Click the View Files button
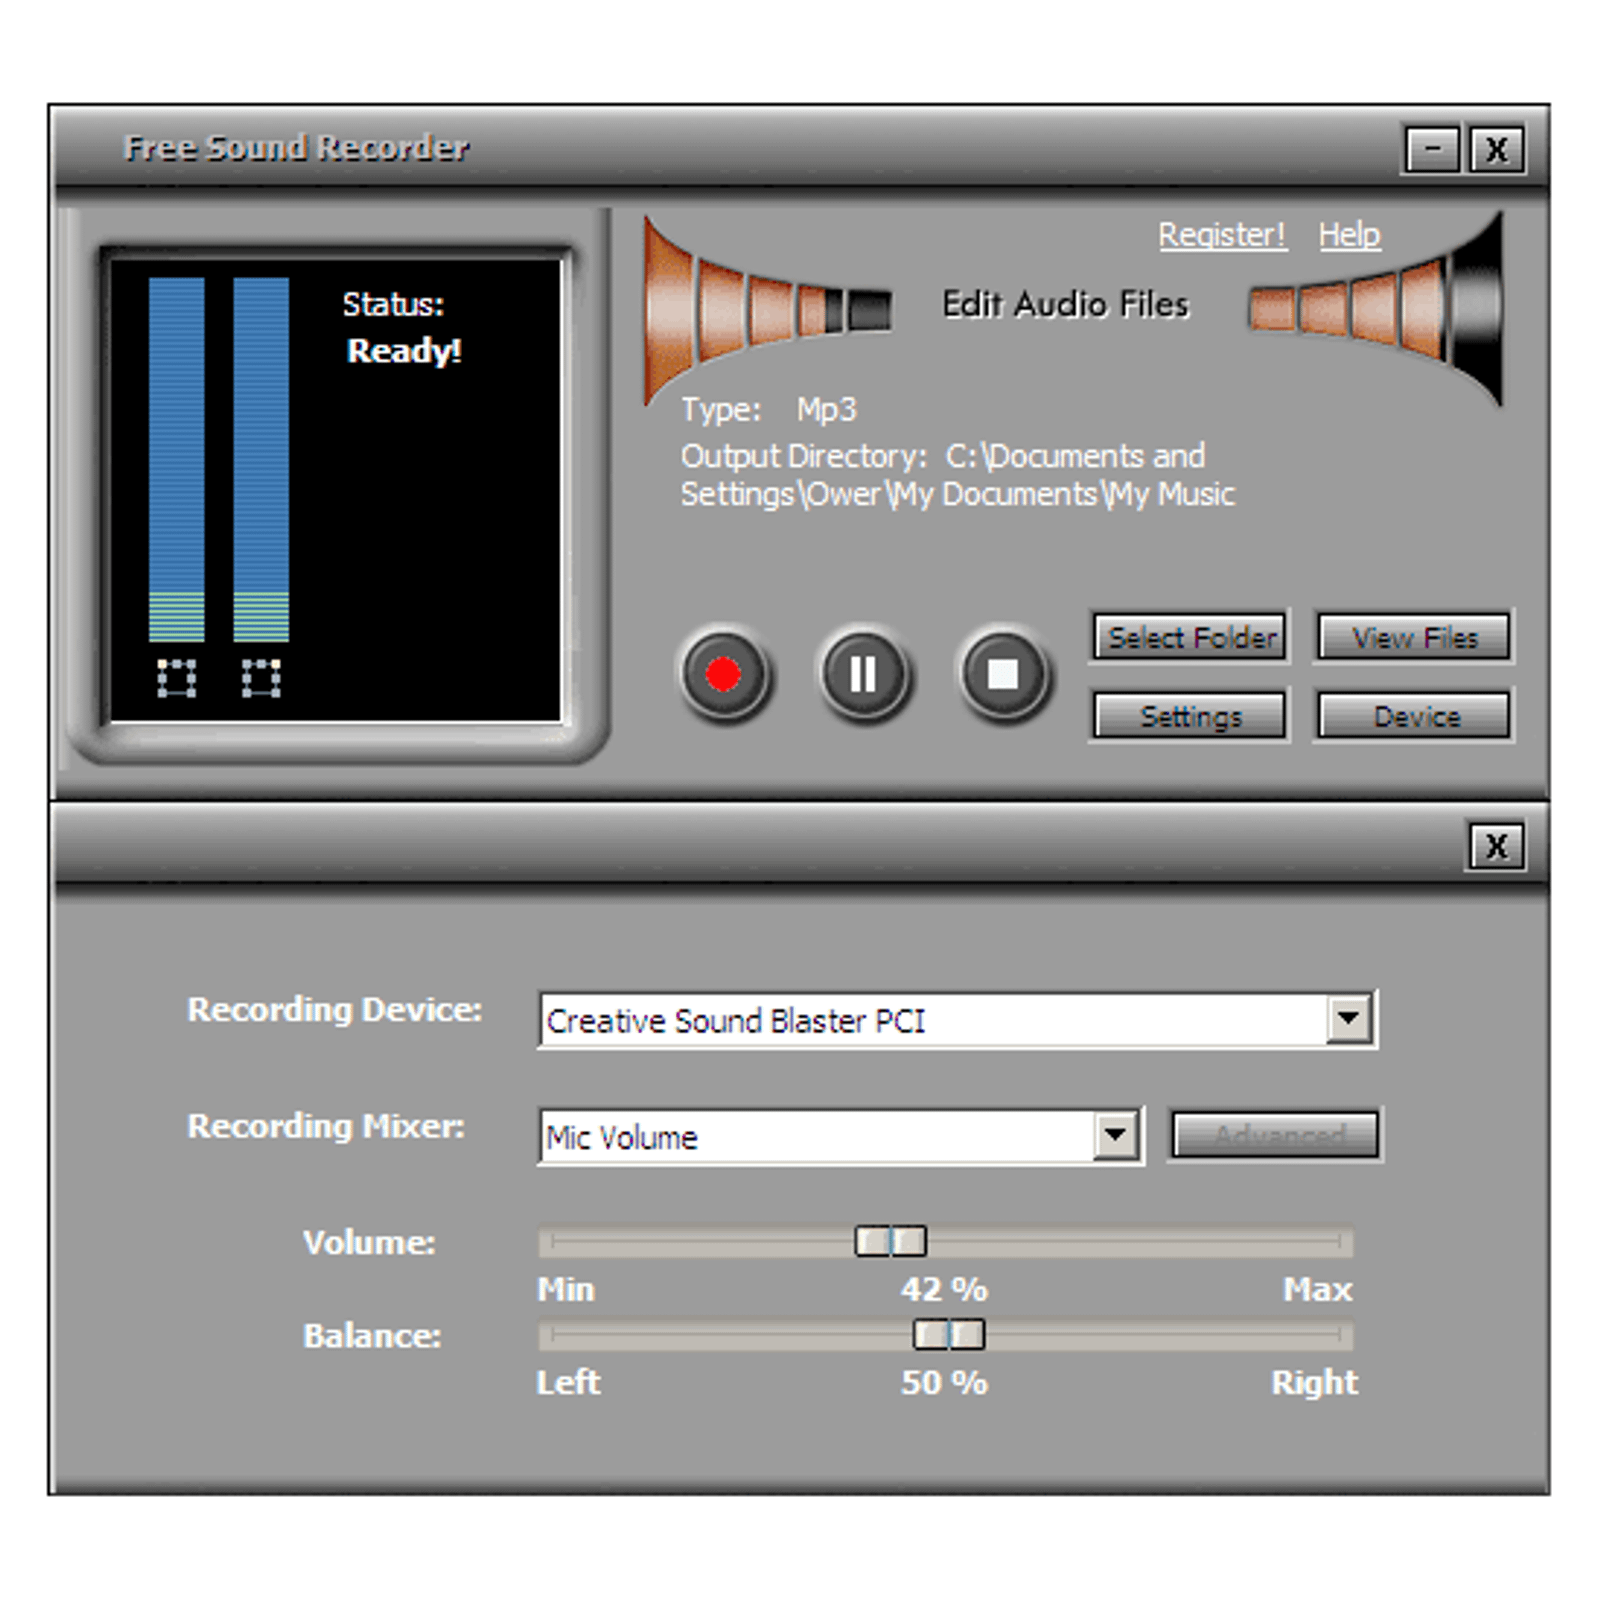The height and width of the screenshot is (1600, 1600). pyautogui.click(x=1414, y=637)
